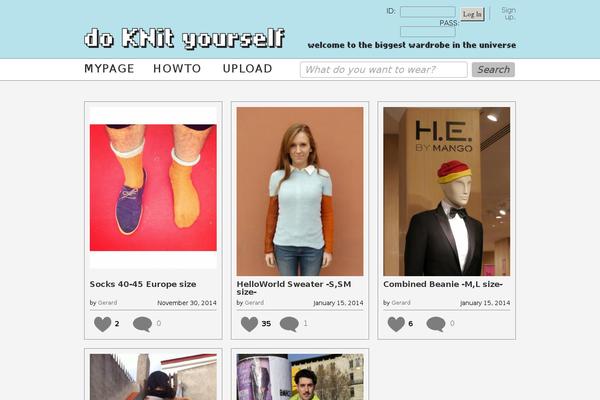Click heart icon on HelloWorld Sweater card
The width and height of the screenshot is (600, 400).
[249, 324]
